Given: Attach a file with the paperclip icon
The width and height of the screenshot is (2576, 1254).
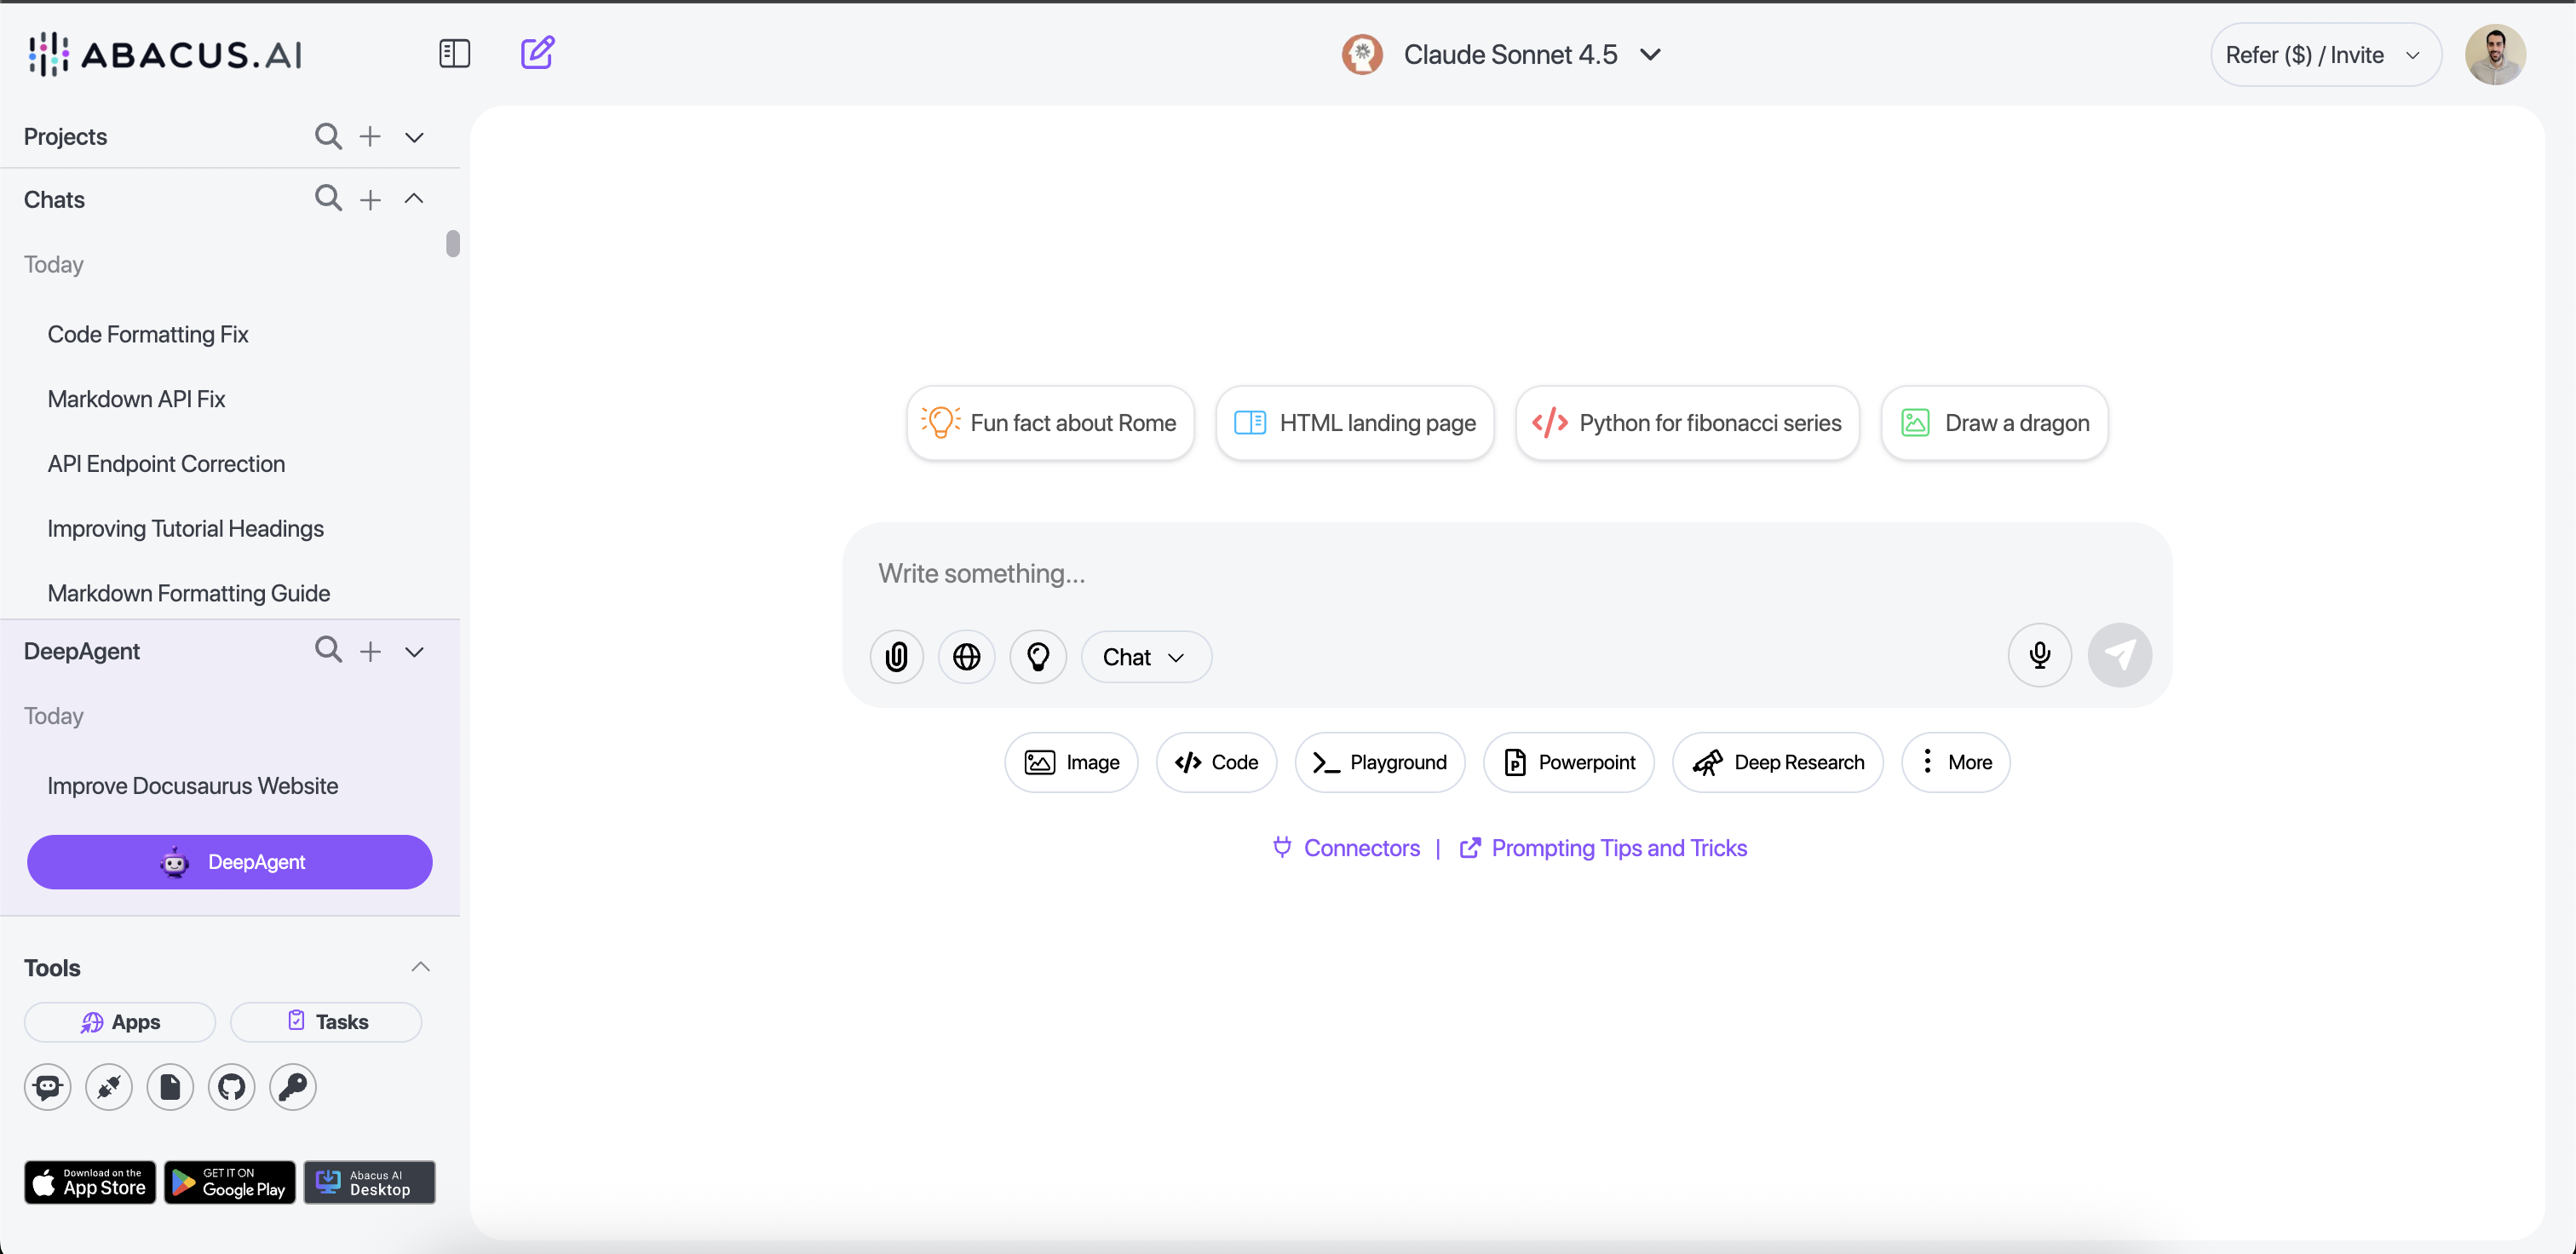Looking at the screenshot, I should pyautogui.click(x=896, y=656).
